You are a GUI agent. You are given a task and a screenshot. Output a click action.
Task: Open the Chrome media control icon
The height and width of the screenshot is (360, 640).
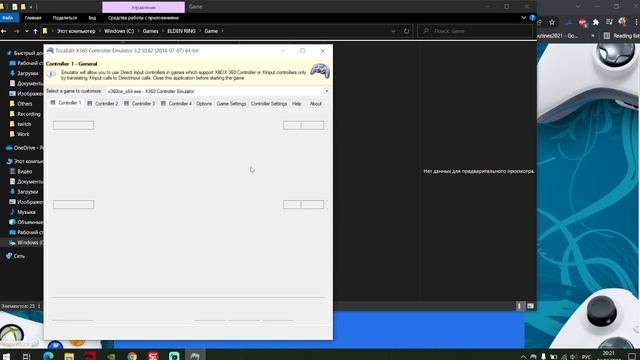point(609,22)
